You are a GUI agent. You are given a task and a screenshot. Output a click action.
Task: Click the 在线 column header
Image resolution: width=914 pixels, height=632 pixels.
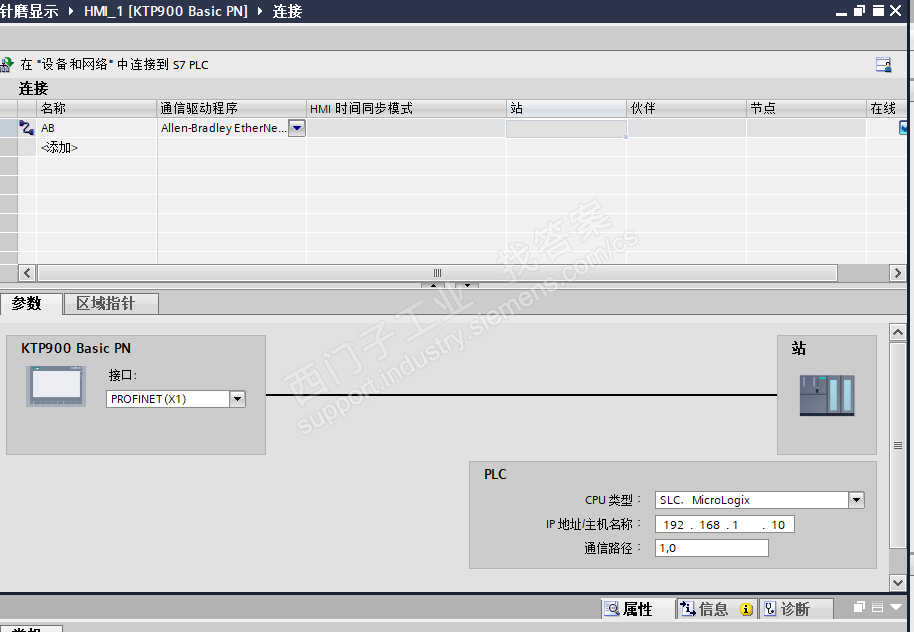(886, 108)
